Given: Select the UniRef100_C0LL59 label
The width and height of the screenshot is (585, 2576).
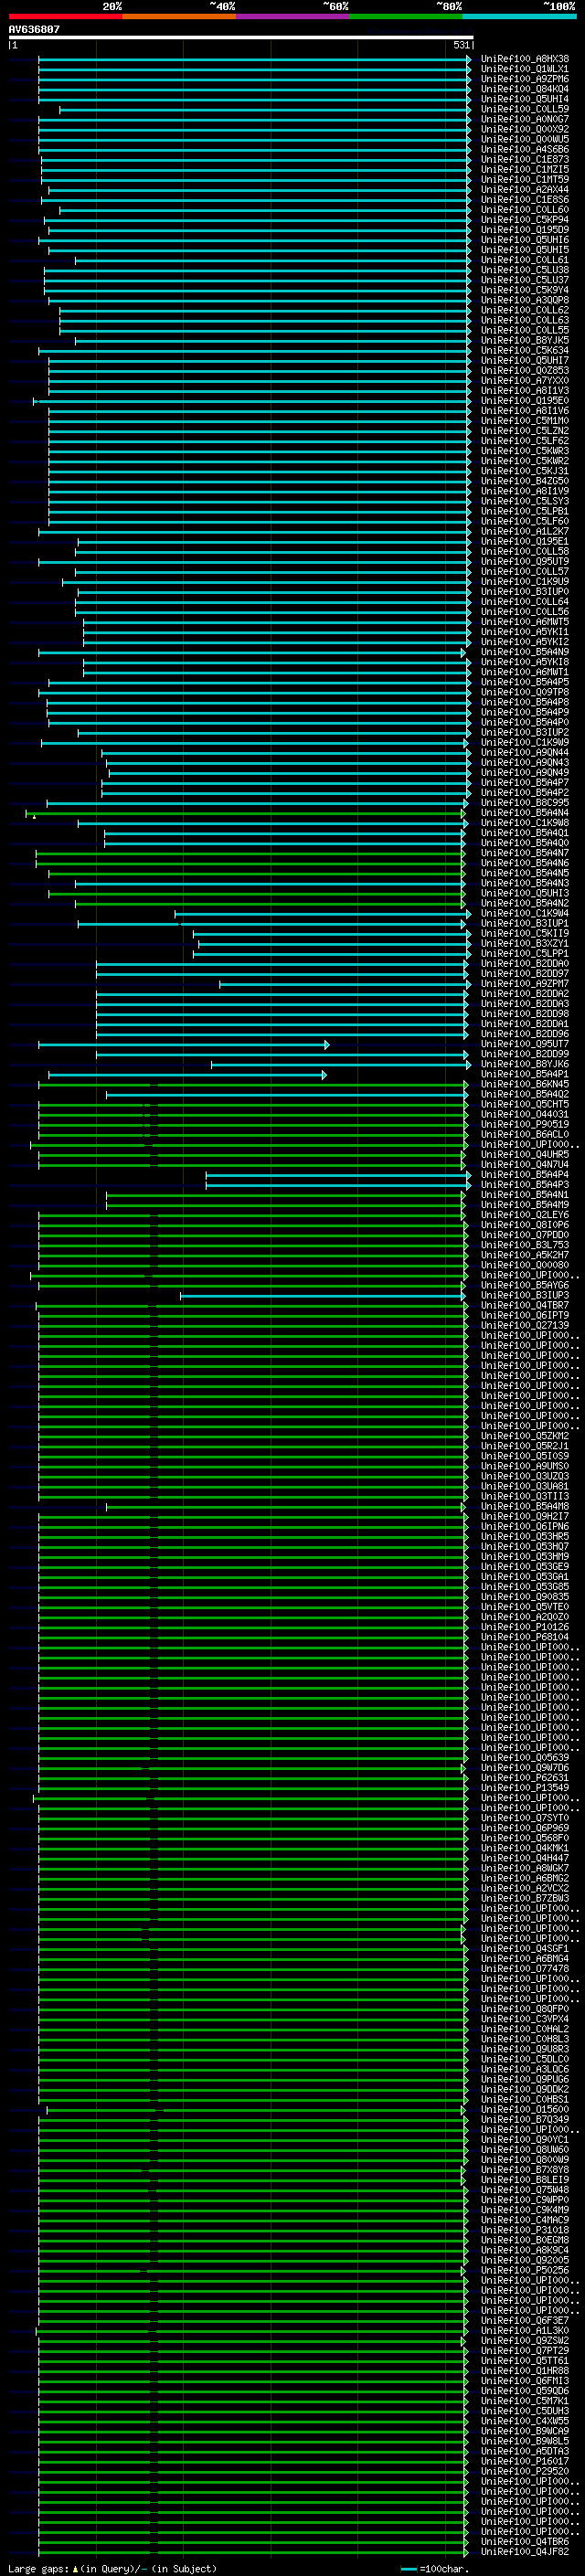Looking at the screenshot, I should (x=525, y=109).
